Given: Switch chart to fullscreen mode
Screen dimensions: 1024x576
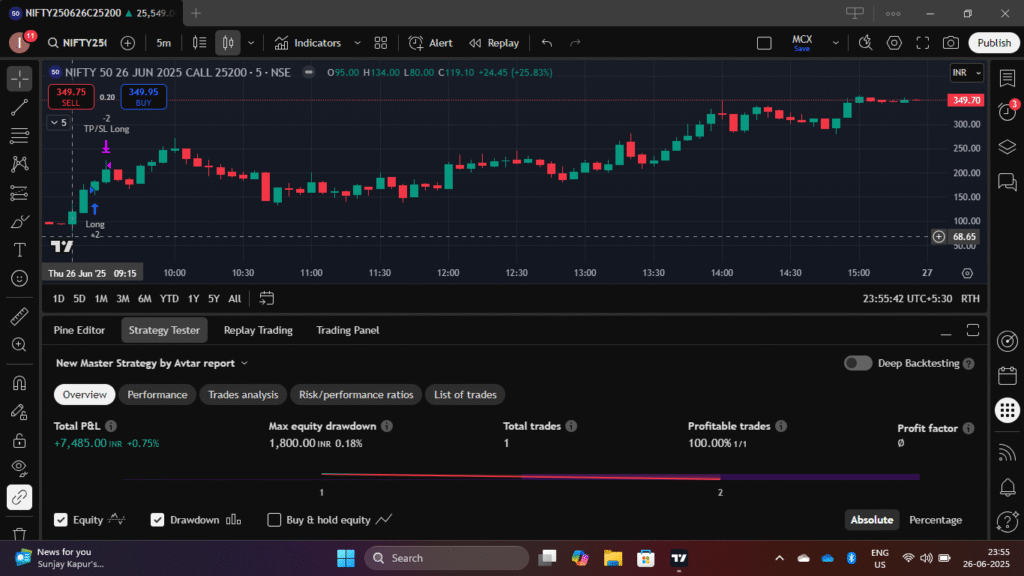Looking at the screenshot, I should [923, 43].
